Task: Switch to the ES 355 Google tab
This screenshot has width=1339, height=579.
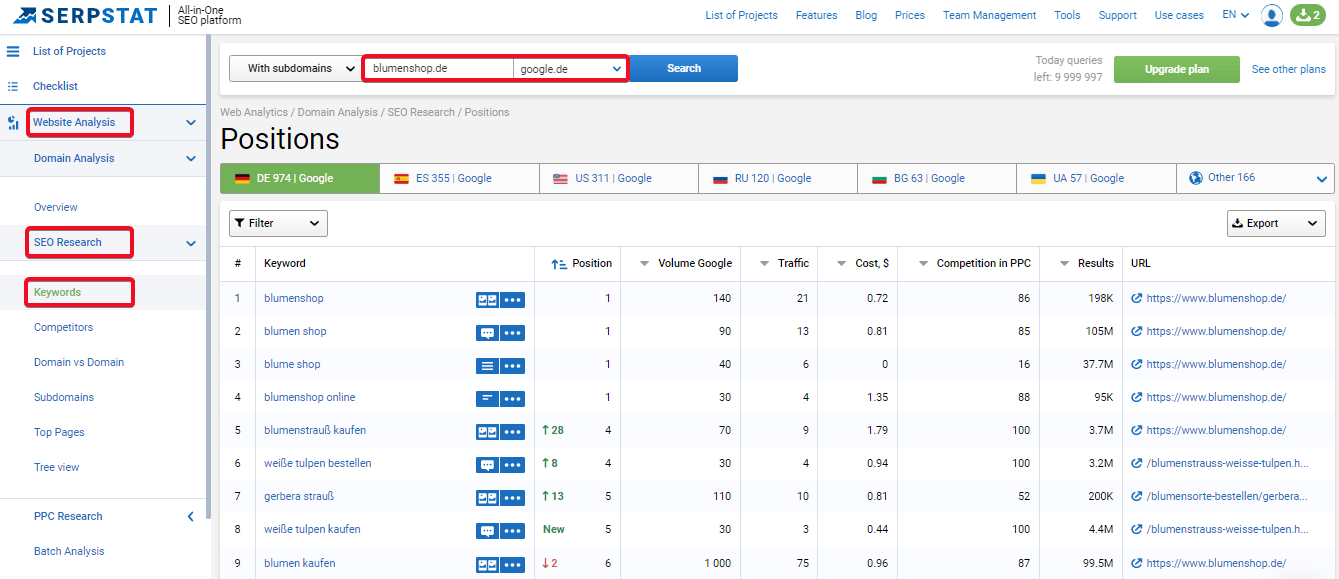Action: [459, 178]
